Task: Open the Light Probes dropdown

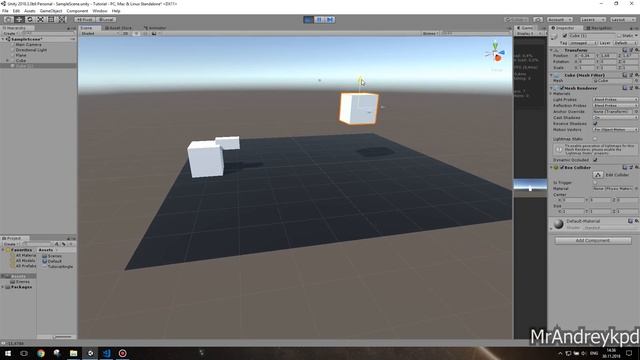Action: pos(615,100)
